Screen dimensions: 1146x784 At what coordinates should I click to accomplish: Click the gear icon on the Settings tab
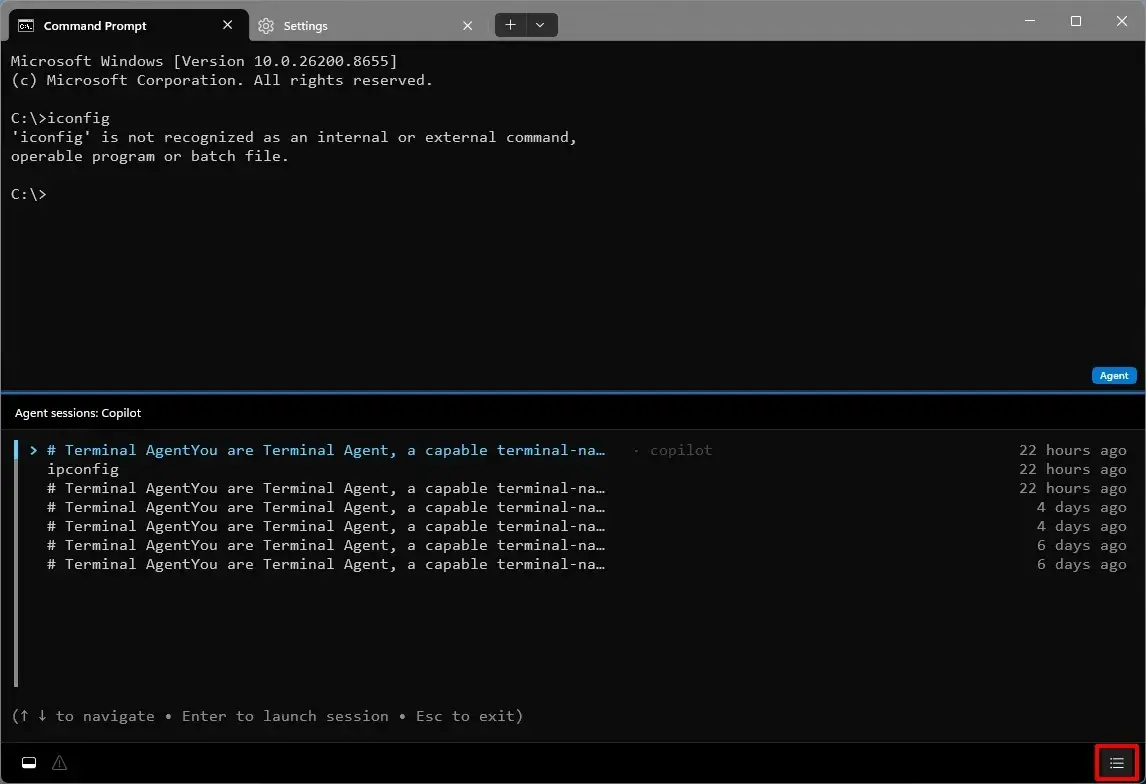tap(266, 26)
